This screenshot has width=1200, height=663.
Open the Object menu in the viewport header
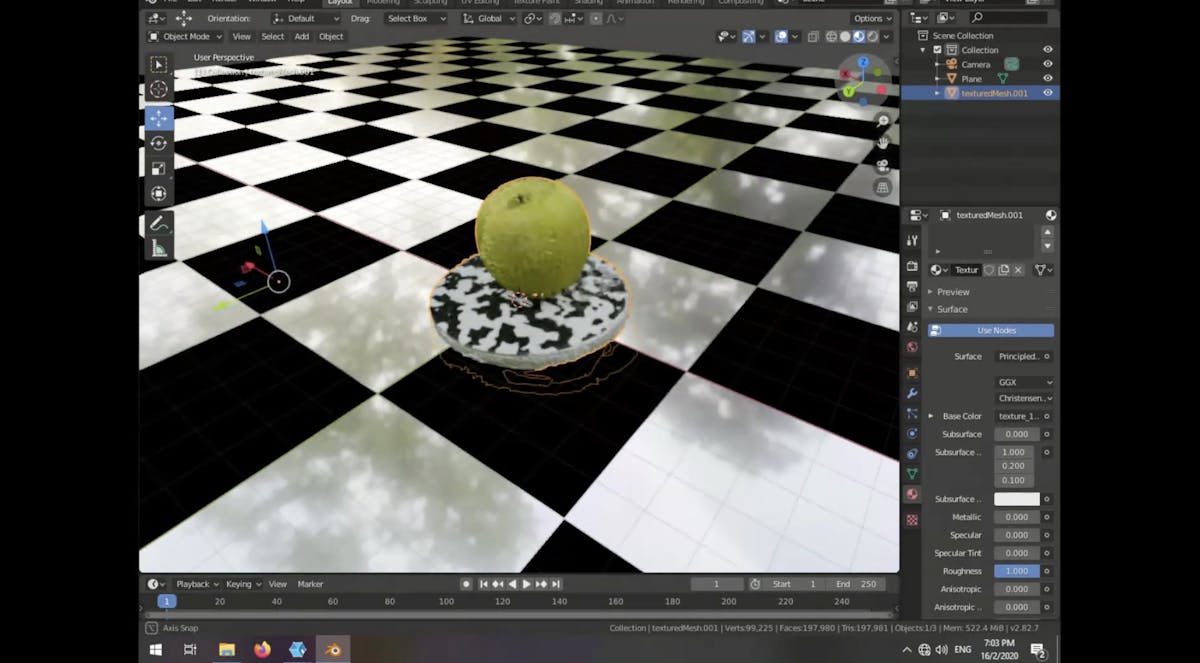click(x=331, y=37)
